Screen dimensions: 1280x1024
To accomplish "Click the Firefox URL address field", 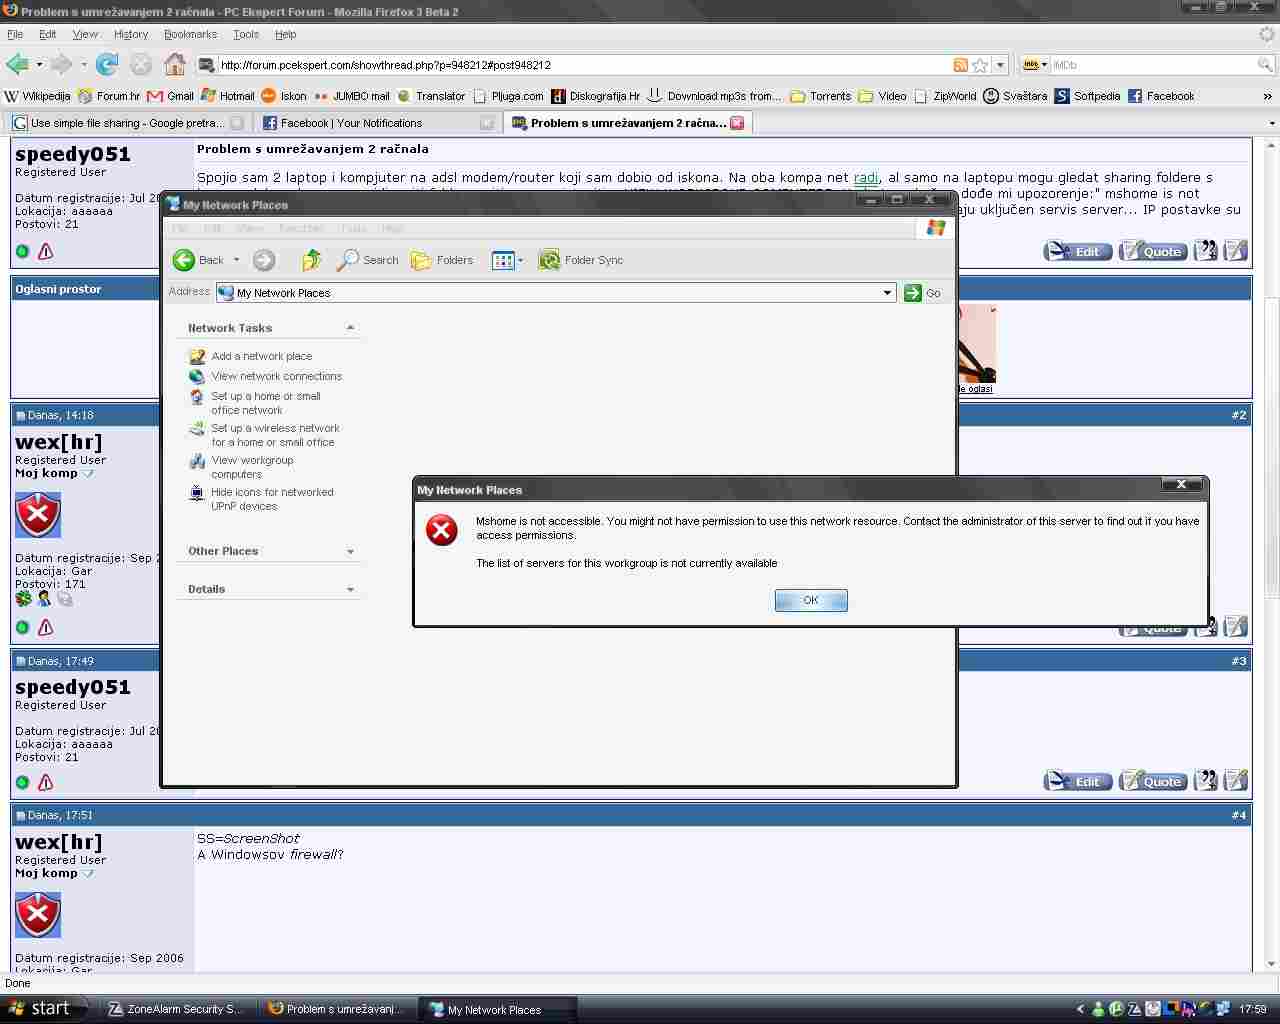I will point(580,65).
